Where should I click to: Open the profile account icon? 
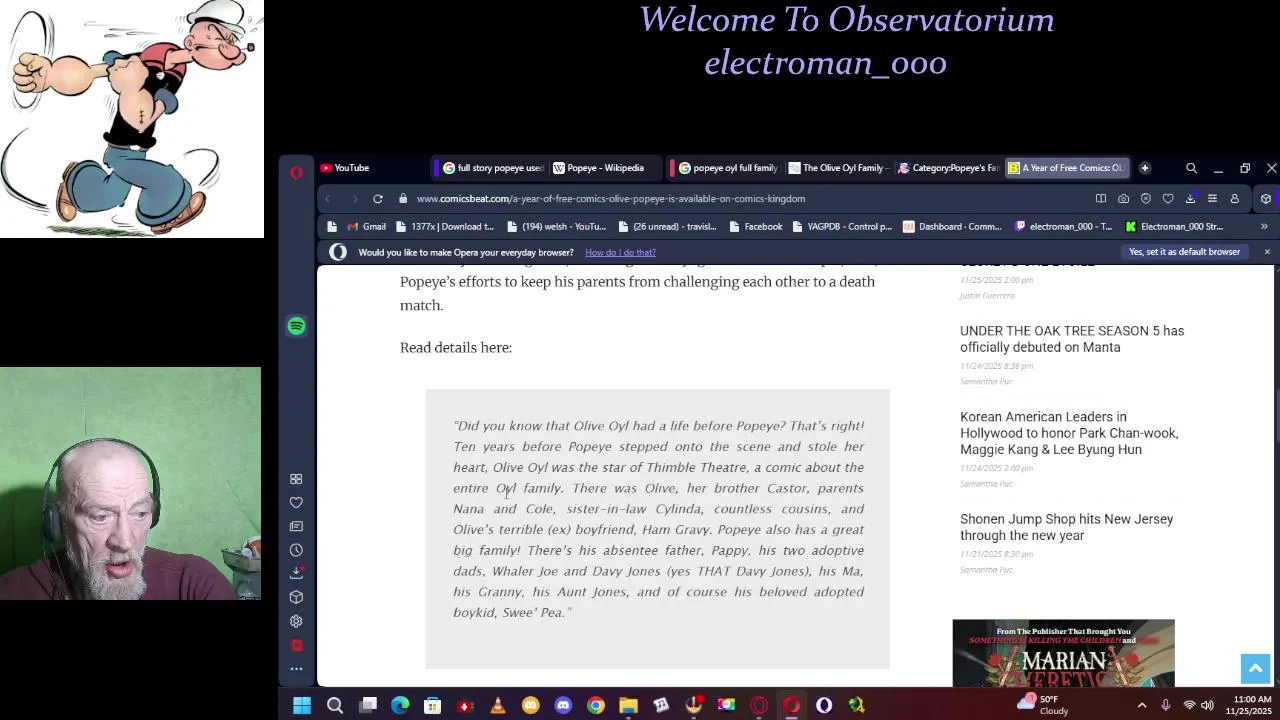pos(1235,199)
